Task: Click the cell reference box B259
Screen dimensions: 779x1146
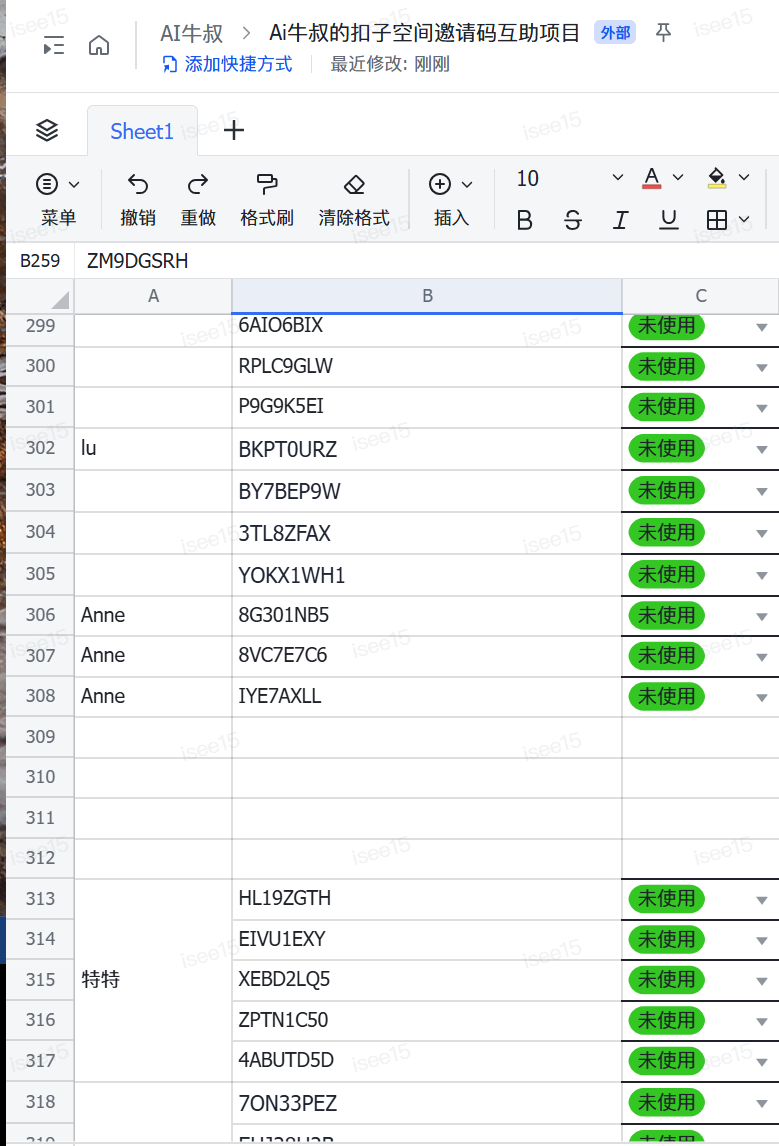Action: click(40, 261)
